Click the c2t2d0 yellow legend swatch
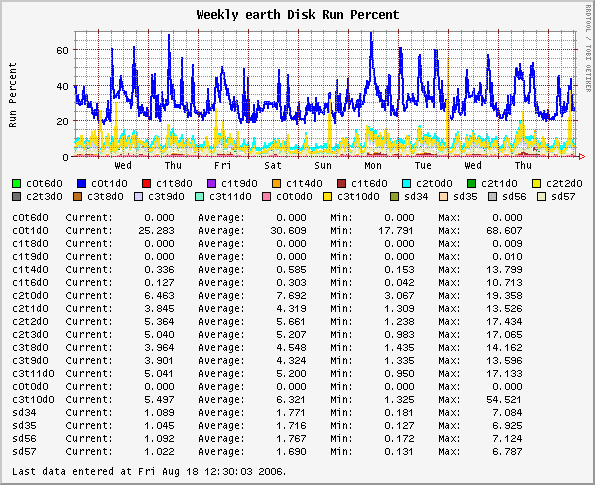595x485 pixels. [x=536, y=184]
